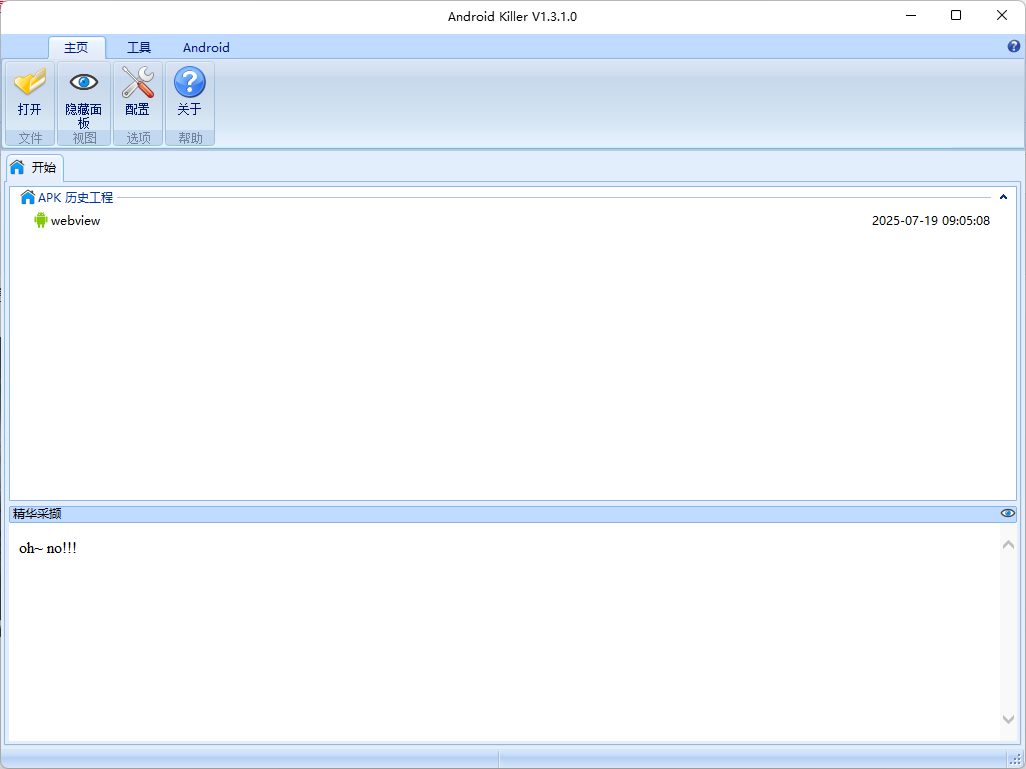
Task: Click the resize grip in the status bar
Action: pyautogui.click(x=1015, y=759)
